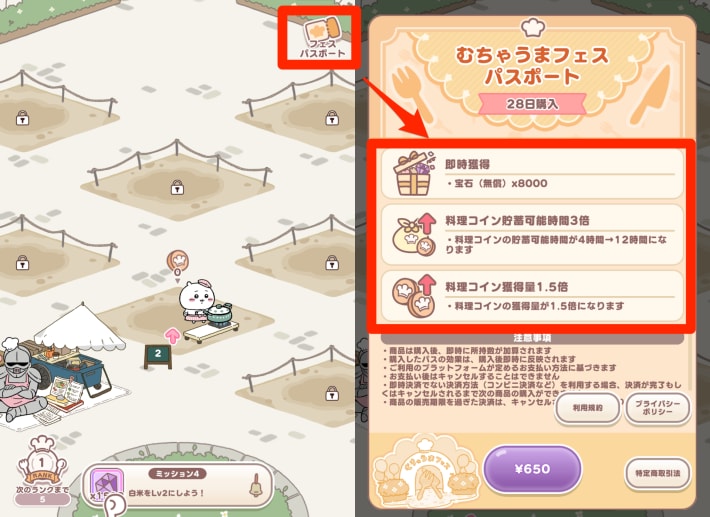Select the 料理コイン獲得量1.5倍 benefit row

pyautogui.click(x=532, y=296)
